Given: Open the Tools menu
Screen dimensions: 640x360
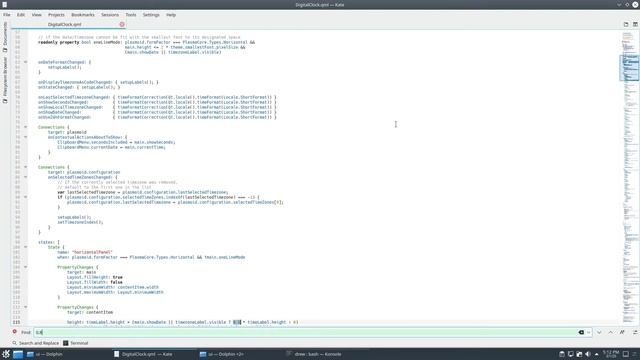Looking at the screenshot, I should 131,15.
